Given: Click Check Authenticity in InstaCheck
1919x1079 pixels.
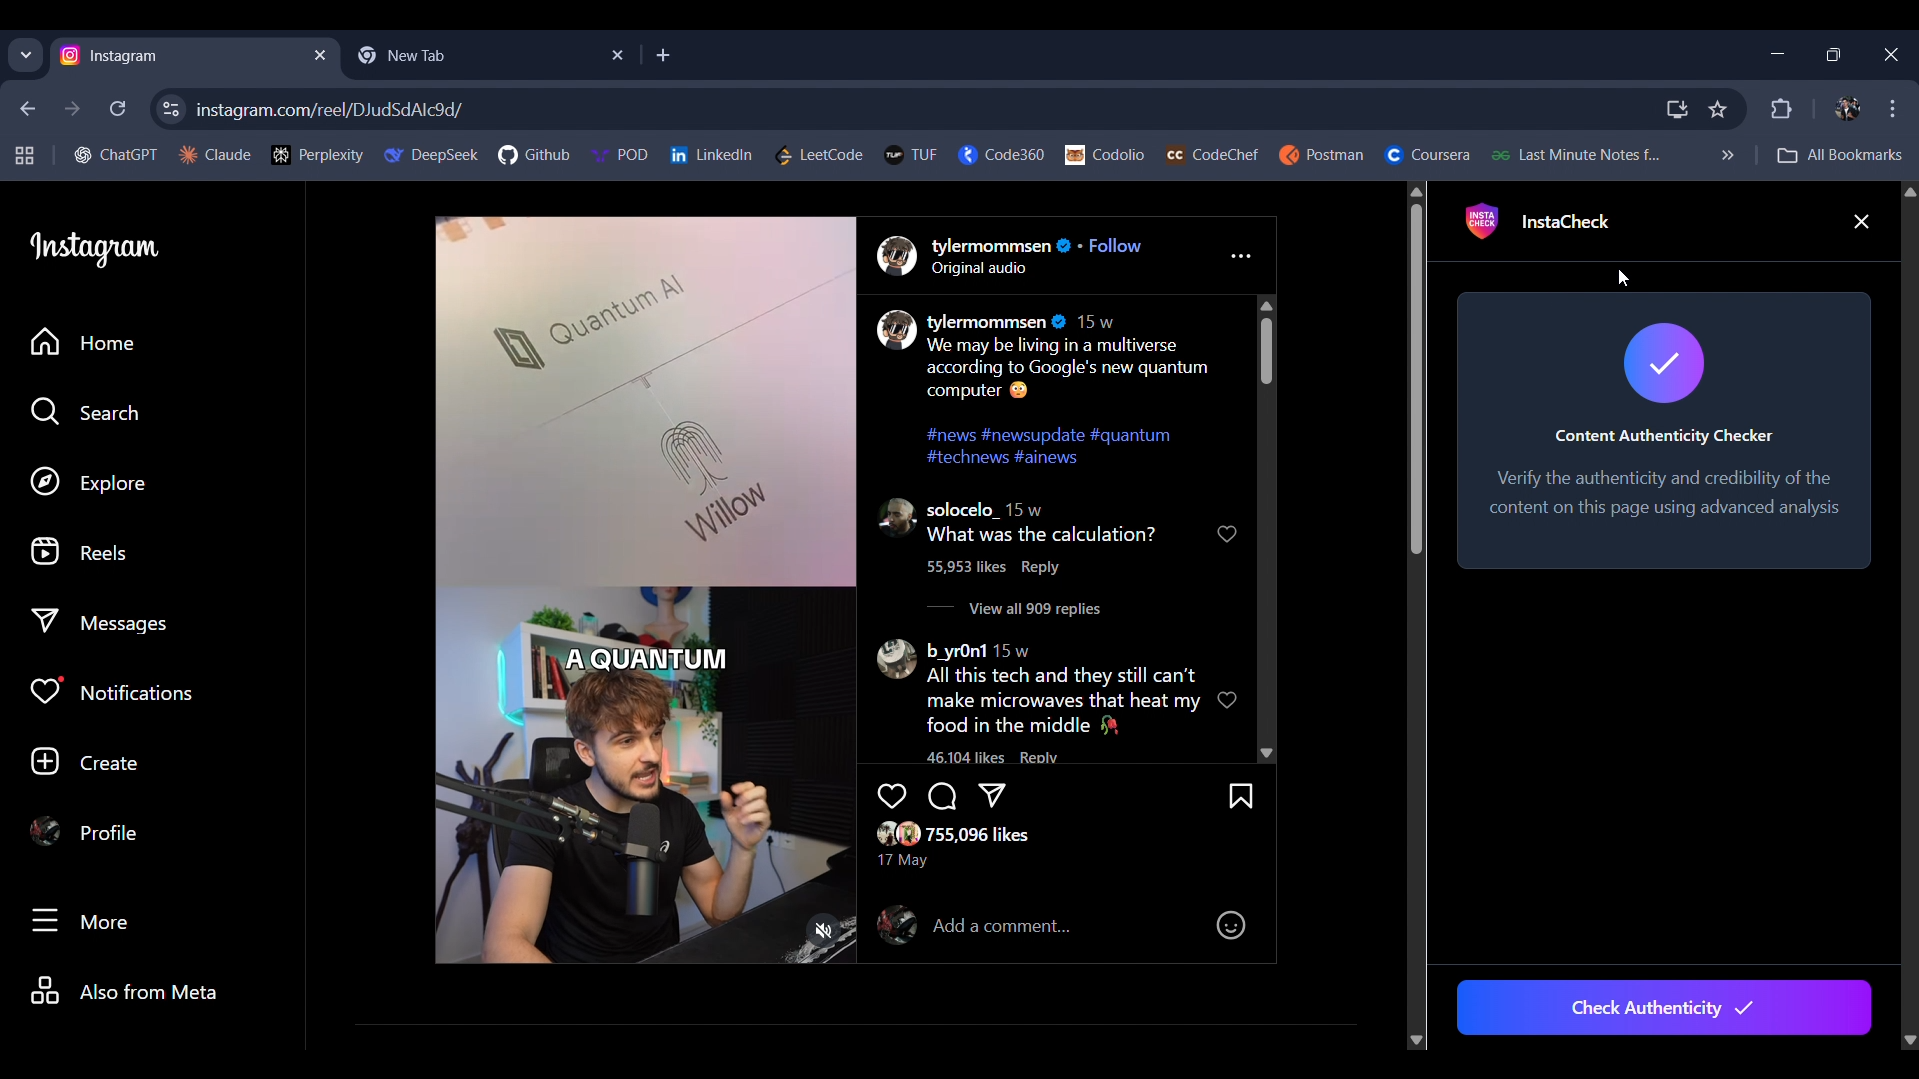Looking at the screenshot, I should point(1663,1008).
